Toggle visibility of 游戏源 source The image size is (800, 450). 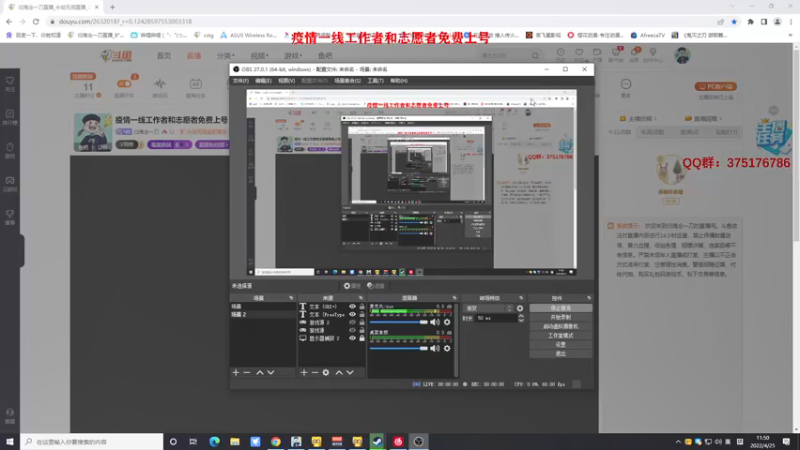[x=352, y=330]
